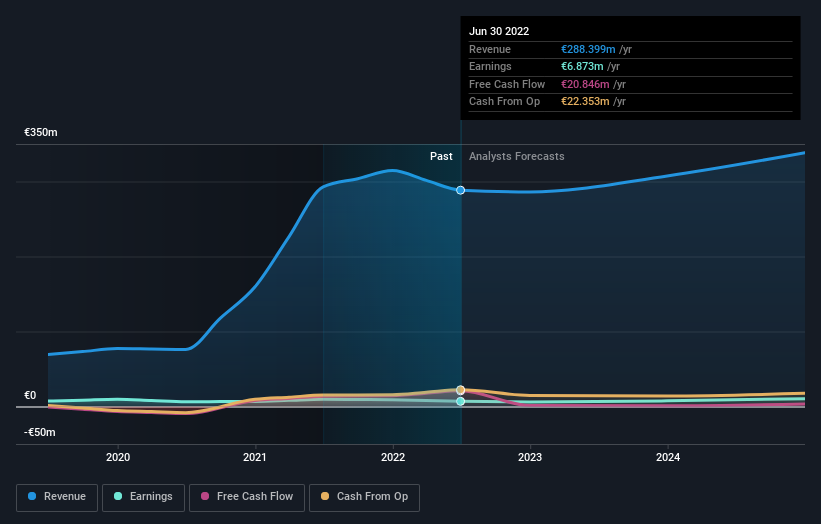
Task: Click the Cash From Op orange data point marker
Action: click(460, 390)
